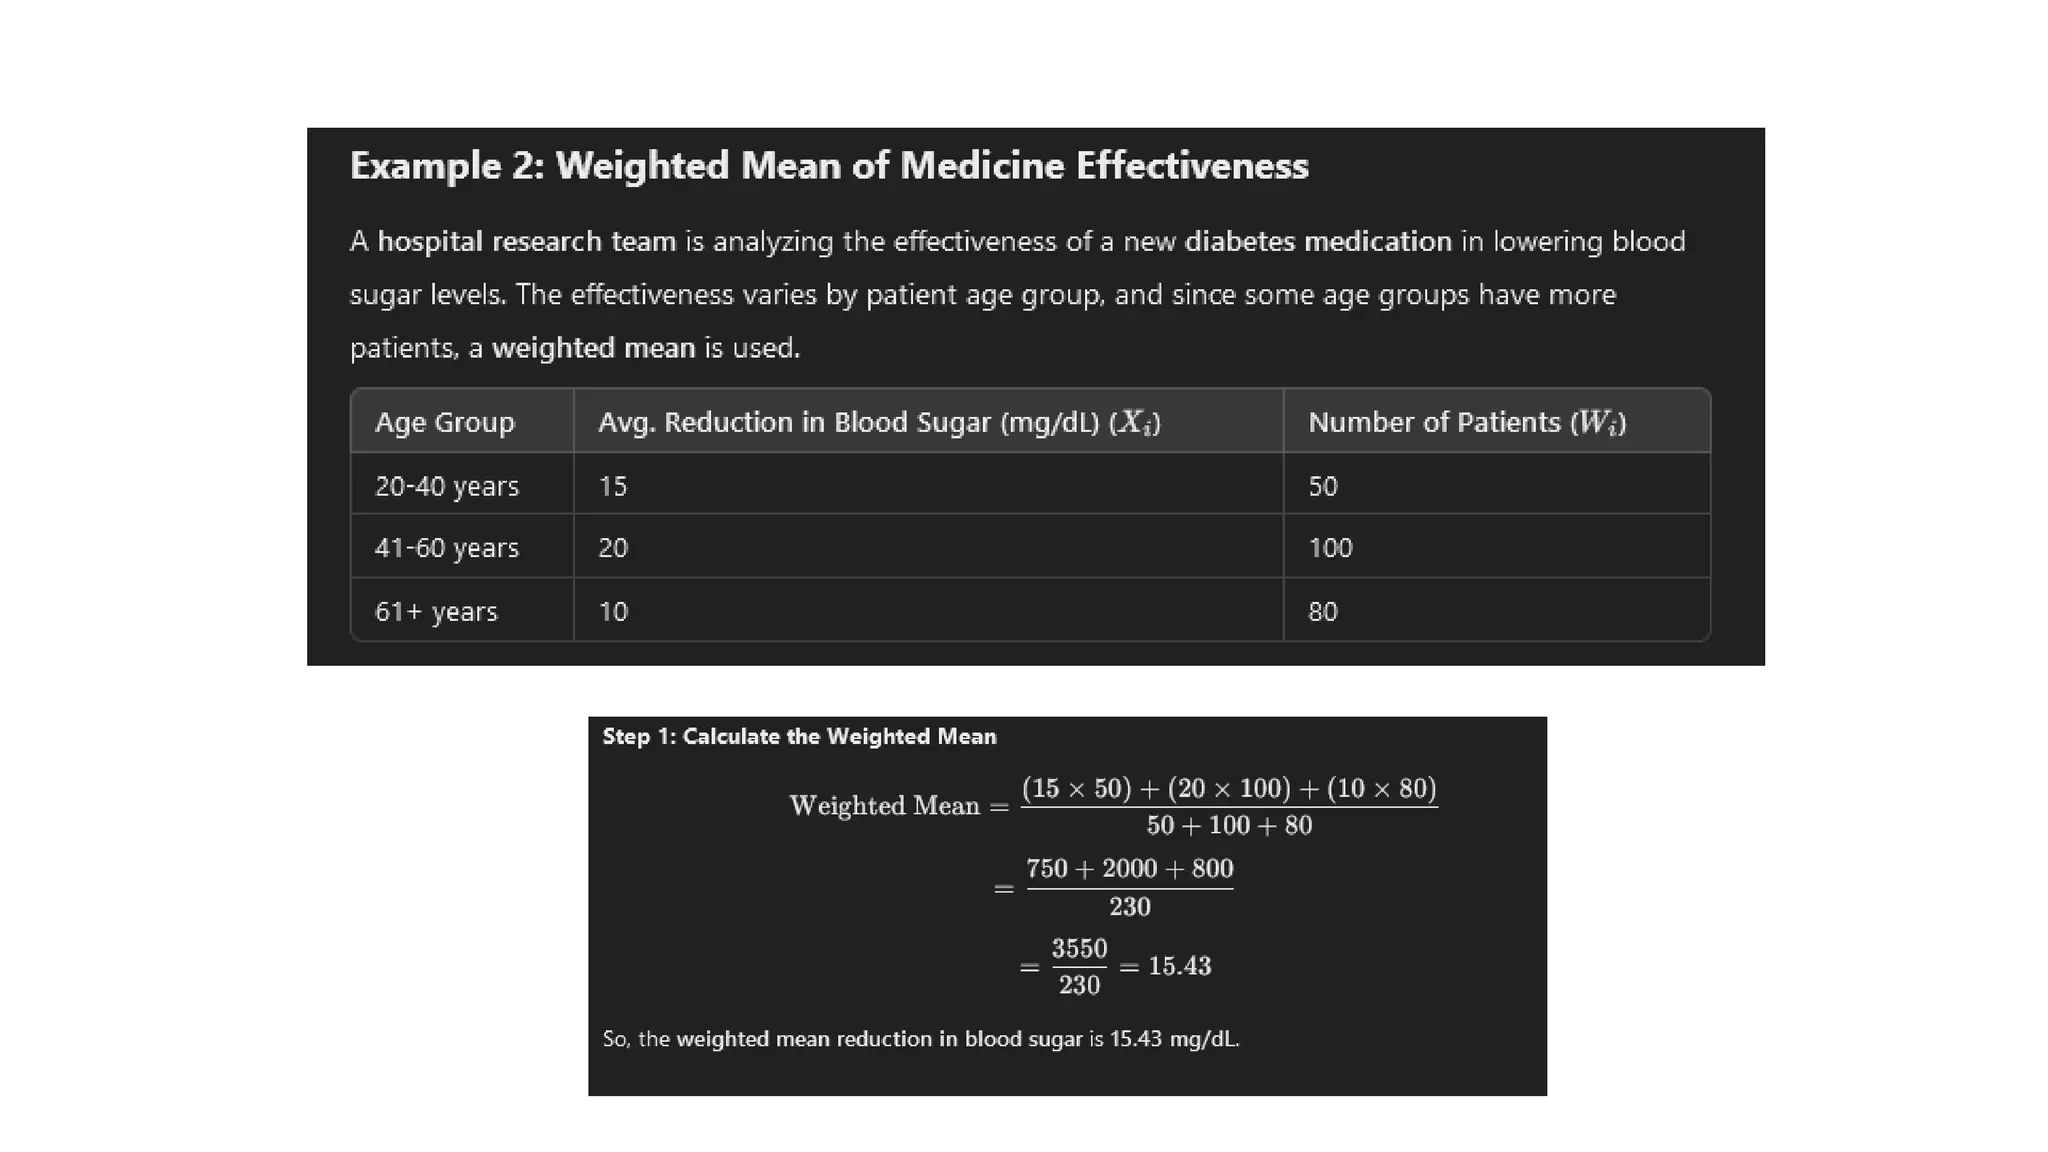Click the bold 'diabetes medication' text
The image size is (2048, 1152).
(x=1317, y=242)
